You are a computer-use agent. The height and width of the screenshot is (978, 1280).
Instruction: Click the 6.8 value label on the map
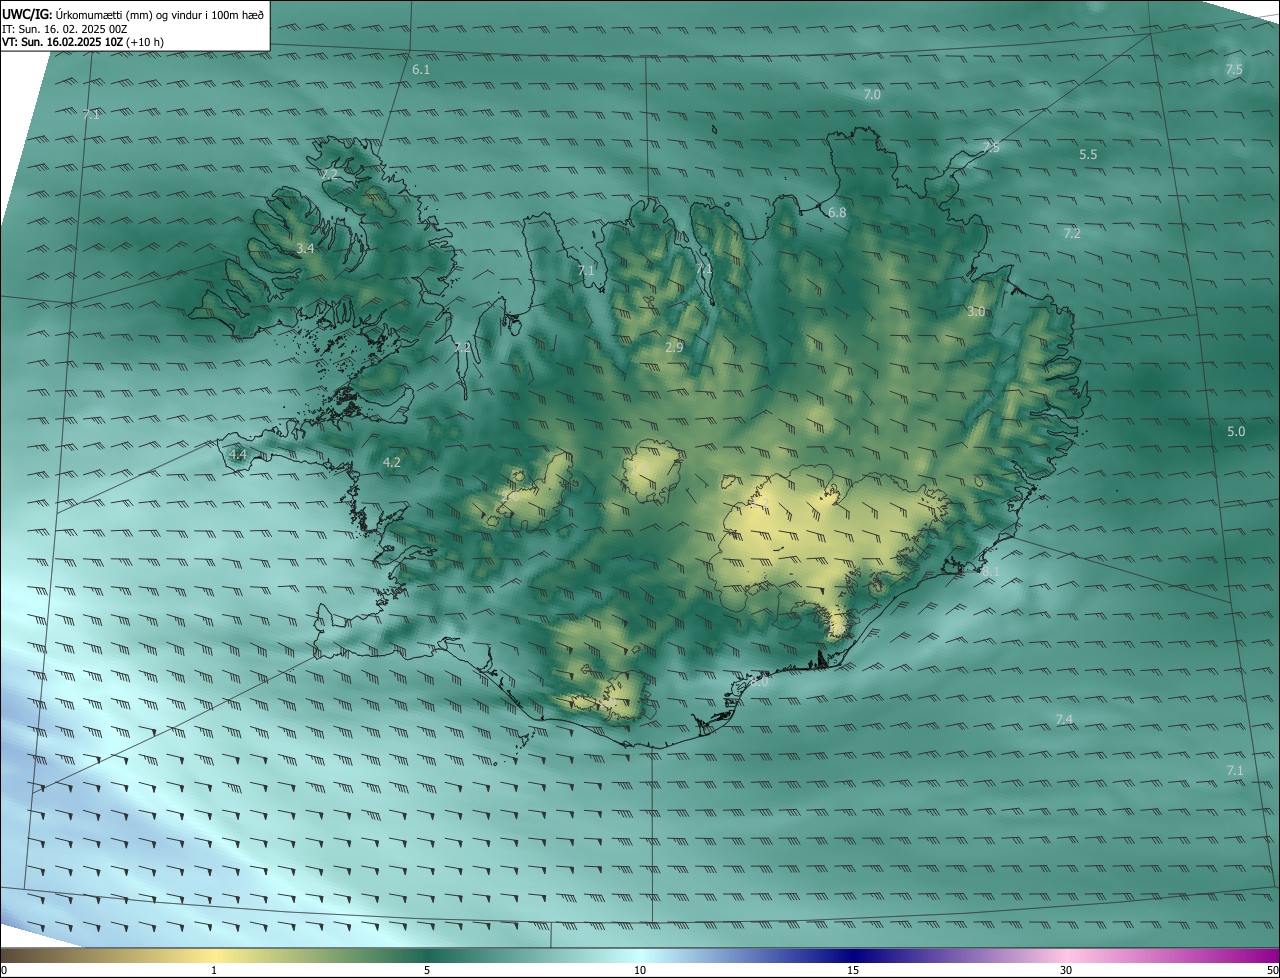click(837, 213)
